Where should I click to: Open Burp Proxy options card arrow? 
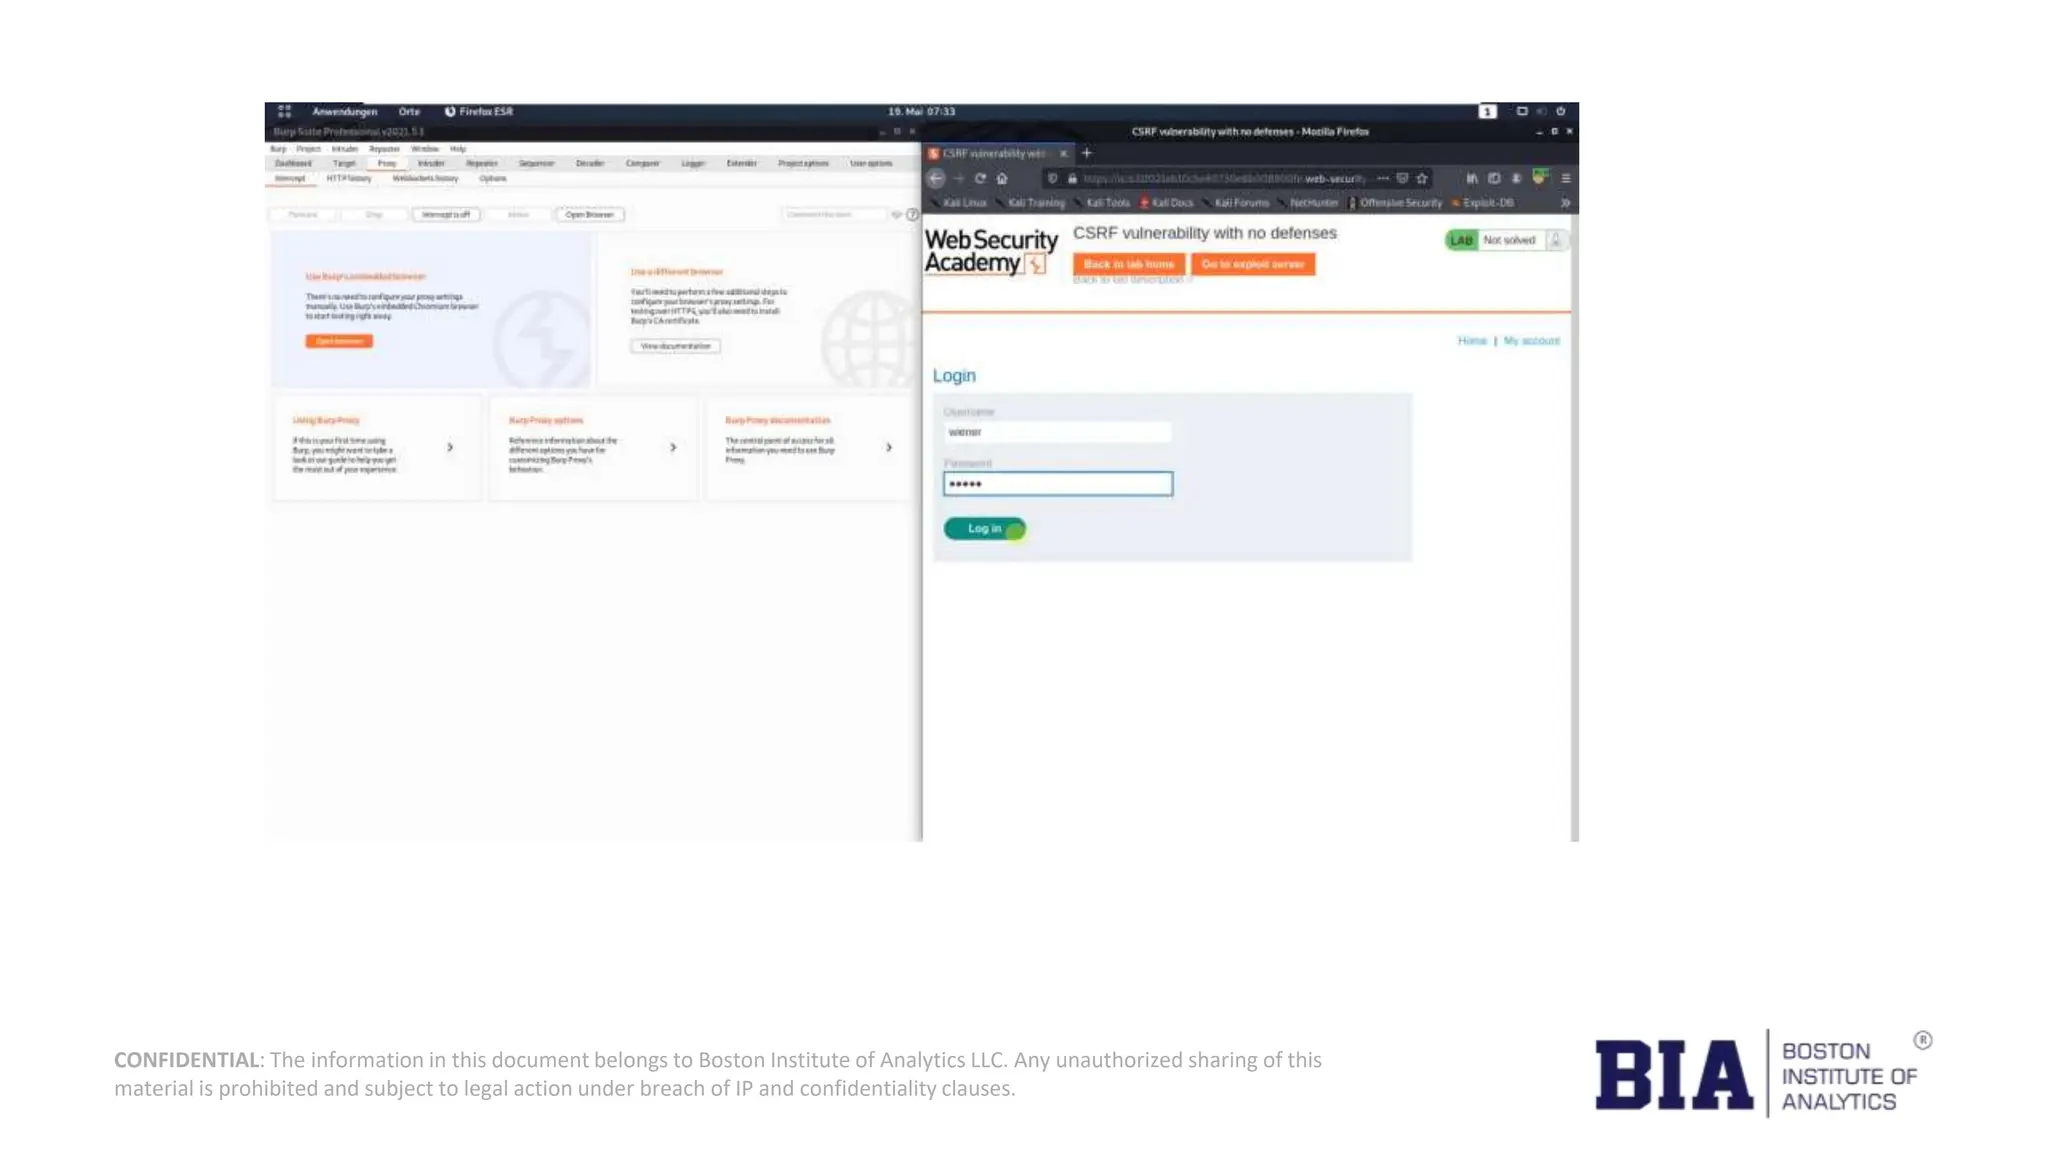pyautogui.click(x=673, y=447)
